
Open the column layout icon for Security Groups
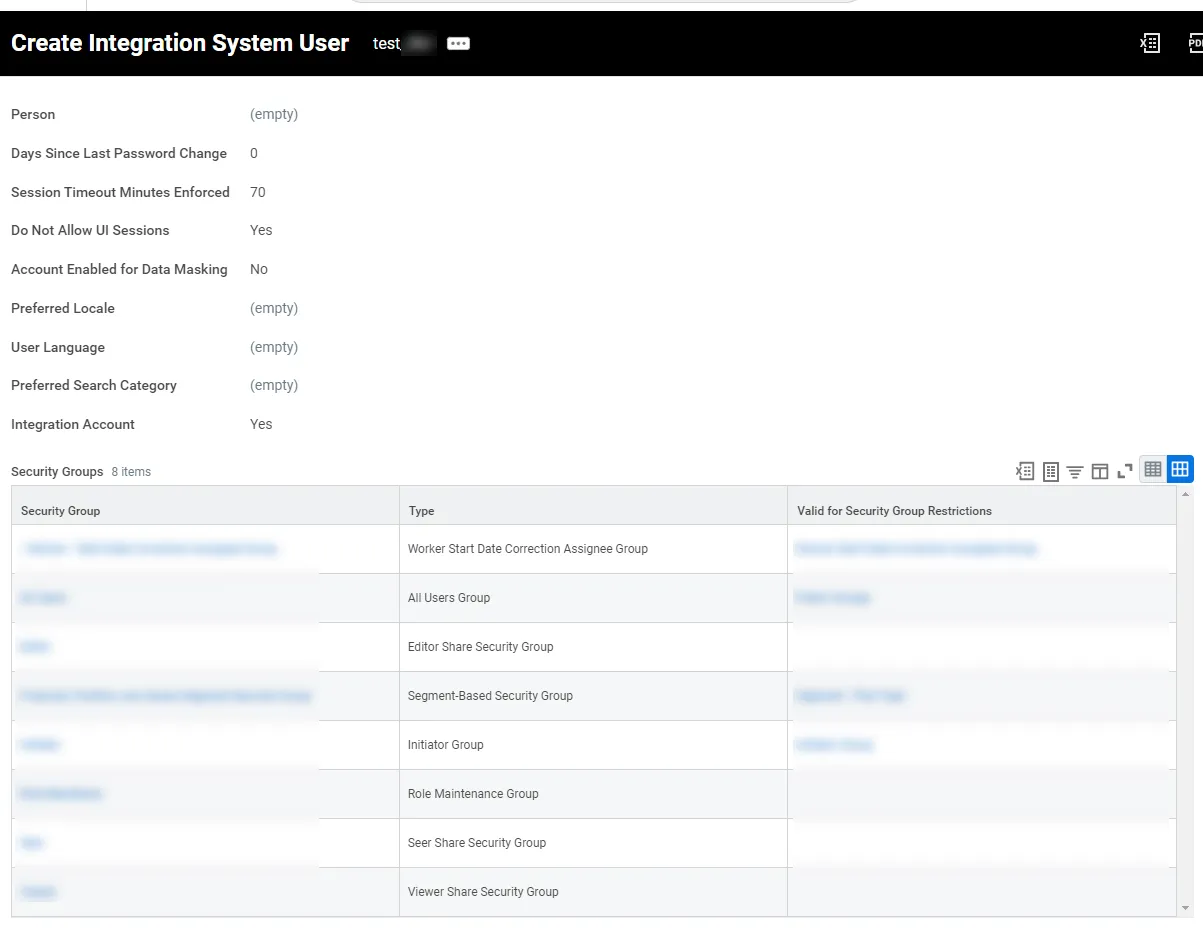[x=1100, y=471]
